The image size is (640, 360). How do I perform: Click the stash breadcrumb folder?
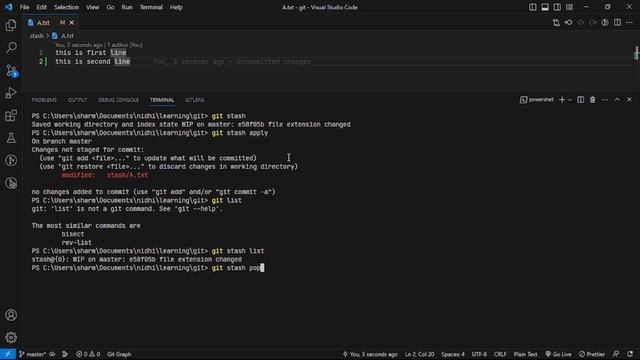(x=37, y=36)
